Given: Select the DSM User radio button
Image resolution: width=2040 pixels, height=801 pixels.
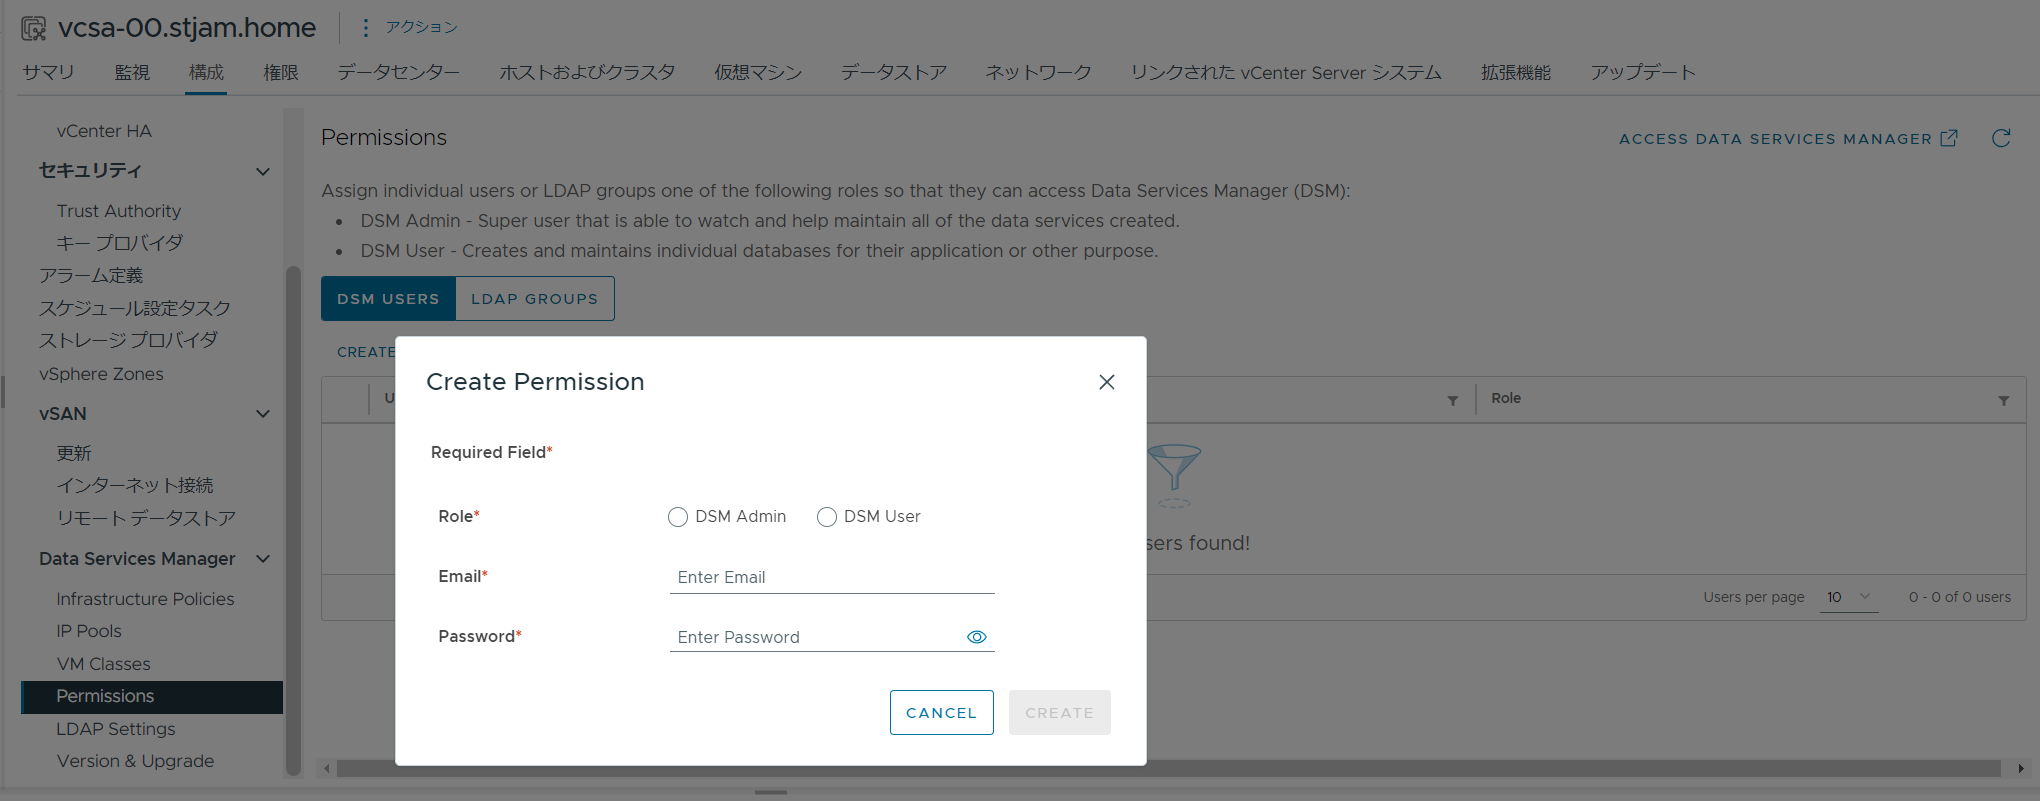Looking at the screenshot, I should pos(827,517).
